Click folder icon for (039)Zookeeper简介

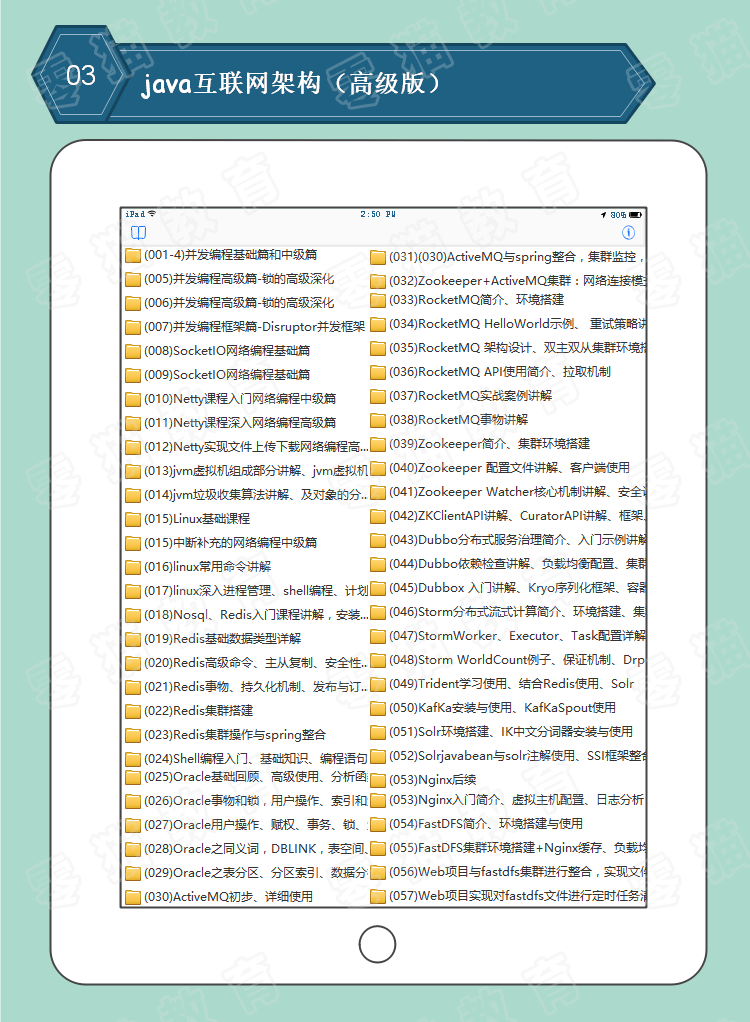click(378, 445)
